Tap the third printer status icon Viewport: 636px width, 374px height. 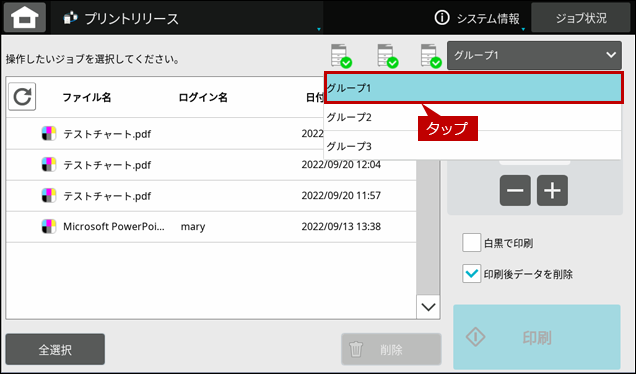431,56
